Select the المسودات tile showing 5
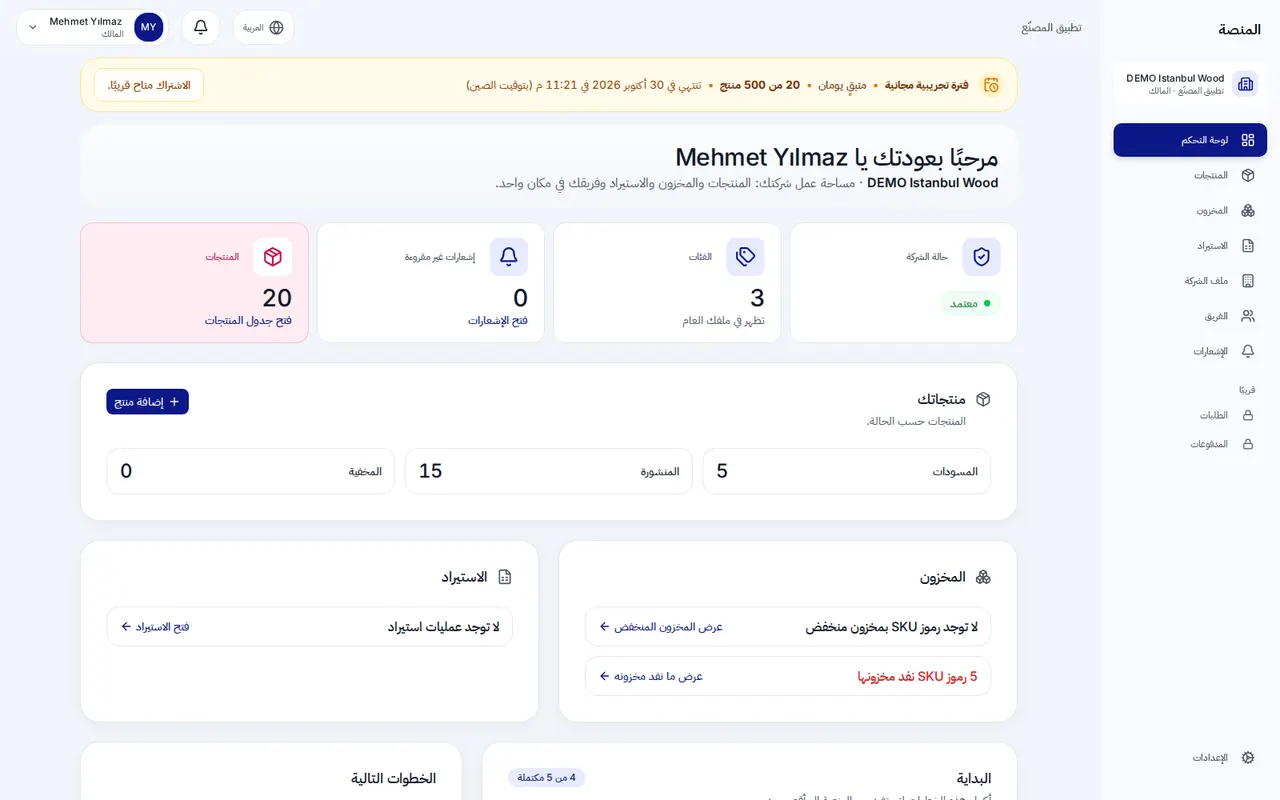 pos(847,471)
